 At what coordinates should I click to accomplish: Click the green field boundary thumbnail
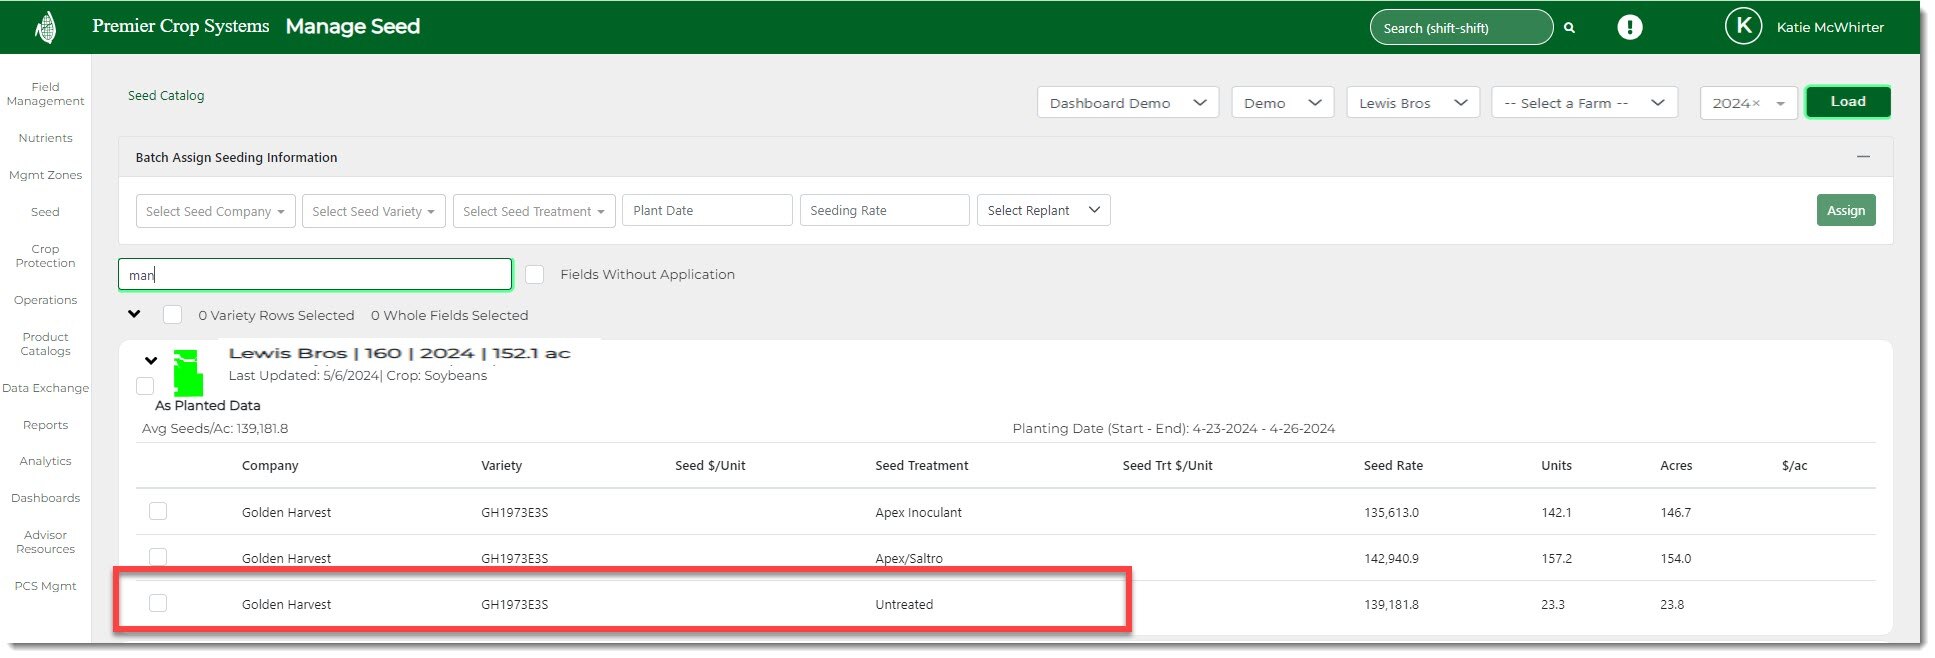tap(187, 373)
